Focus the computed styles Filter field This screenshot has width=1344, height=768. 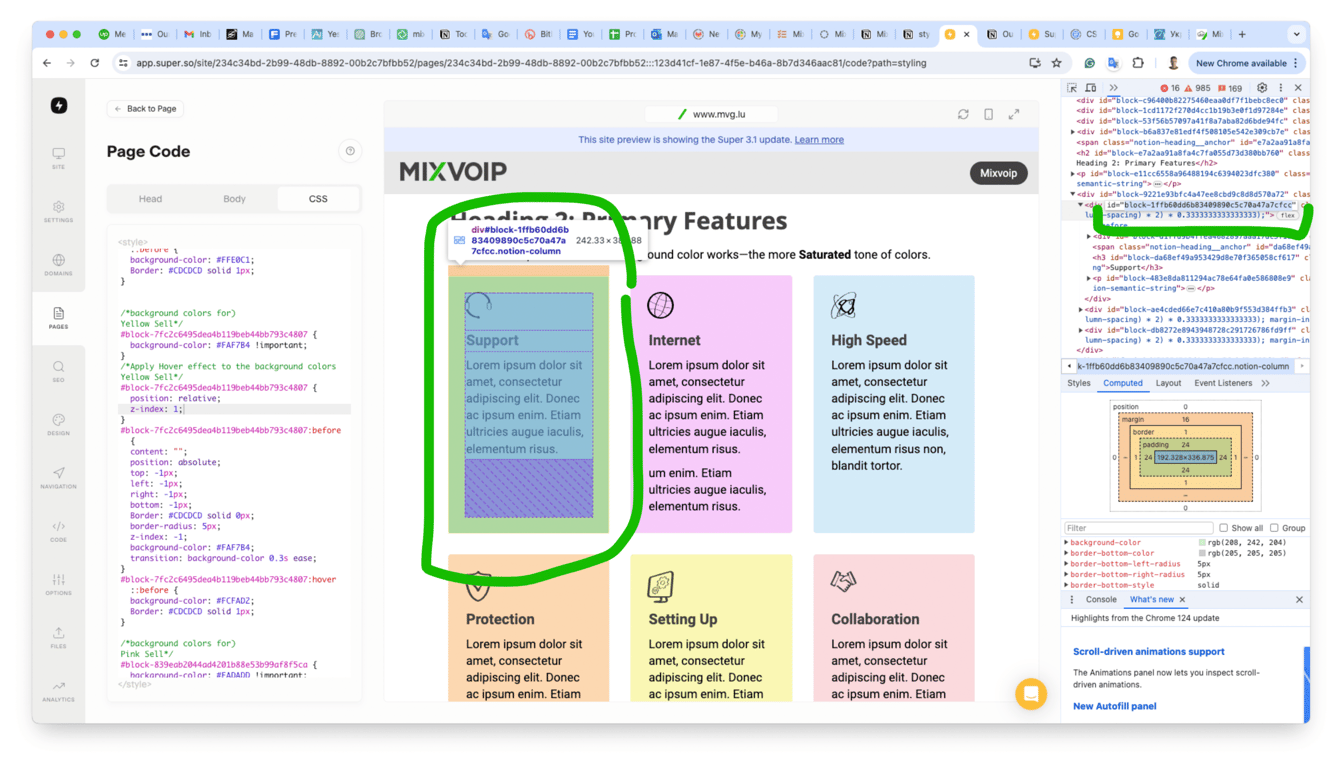(x=1138, y=528)
